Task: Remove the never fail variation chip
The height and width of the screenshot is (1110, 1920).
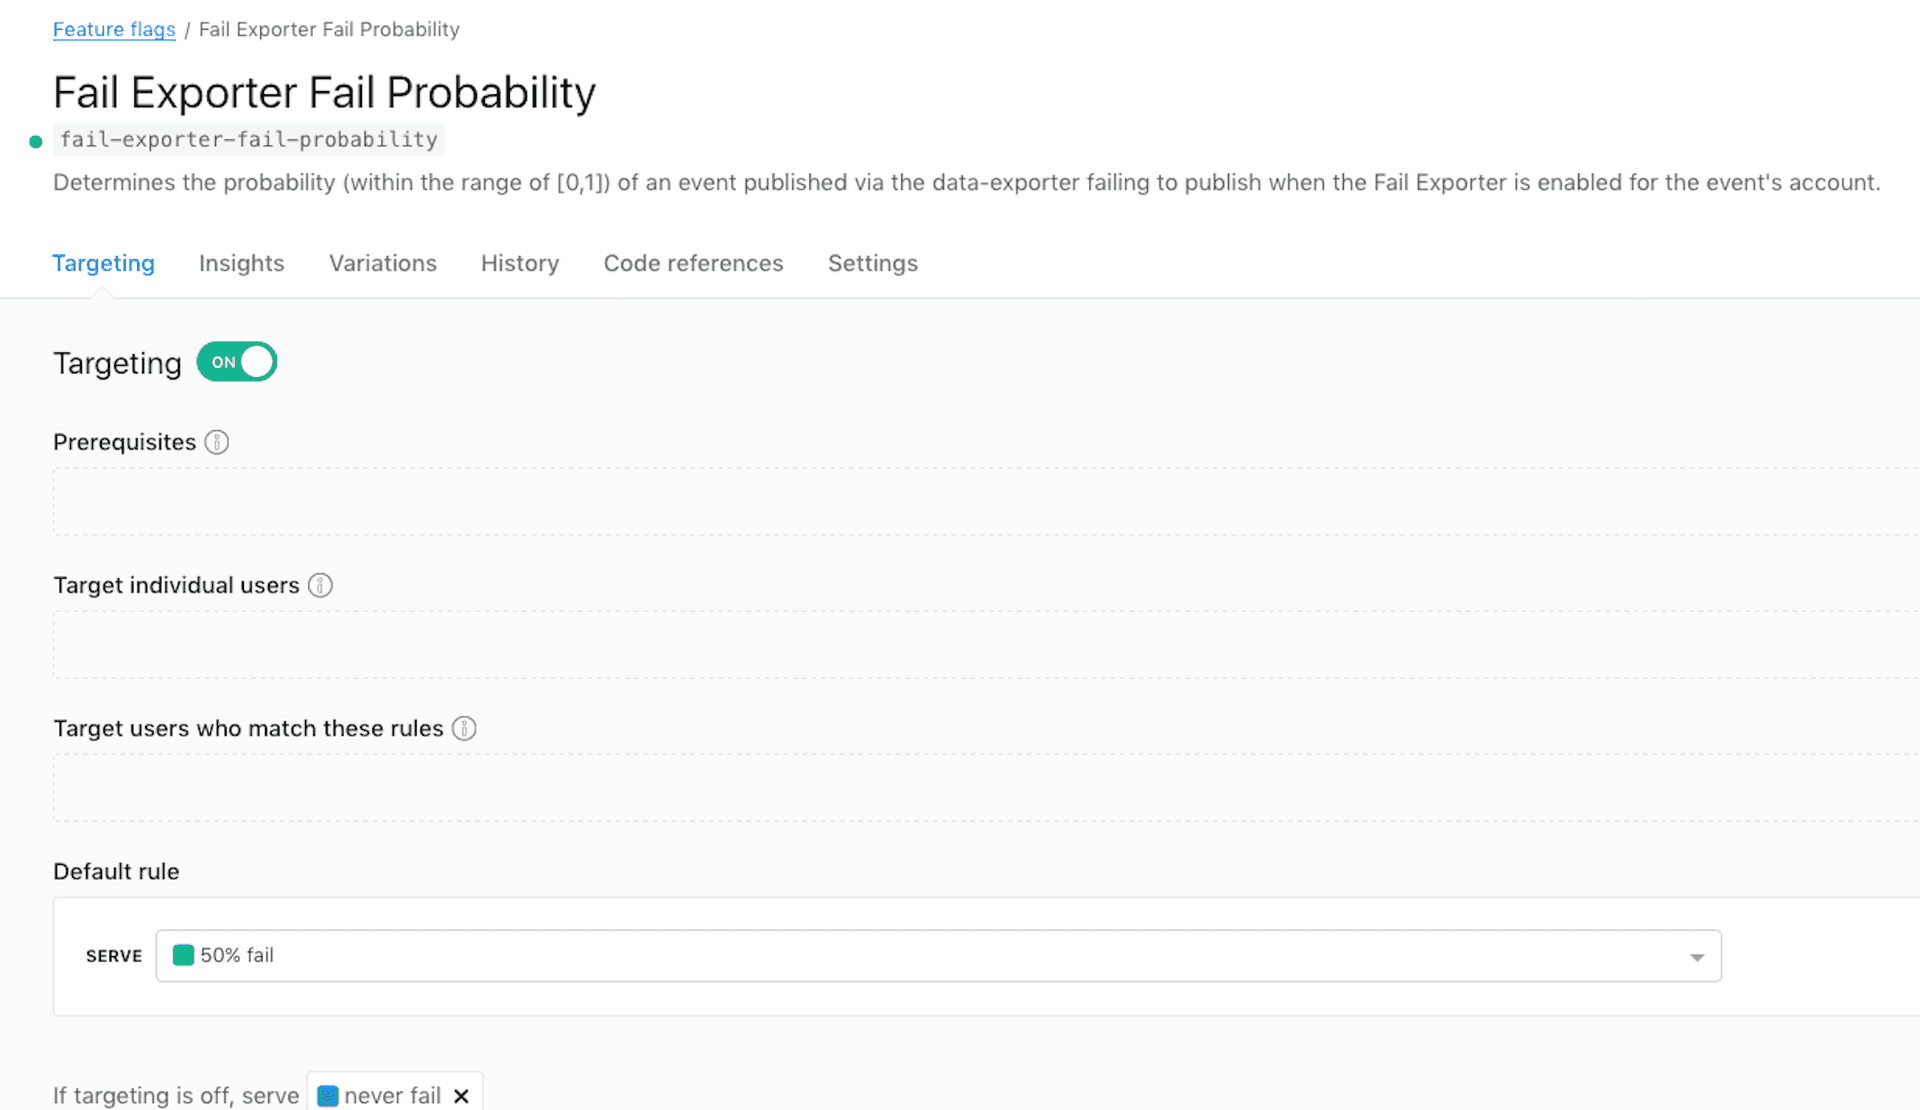Action: click(x=461, y=1095)
